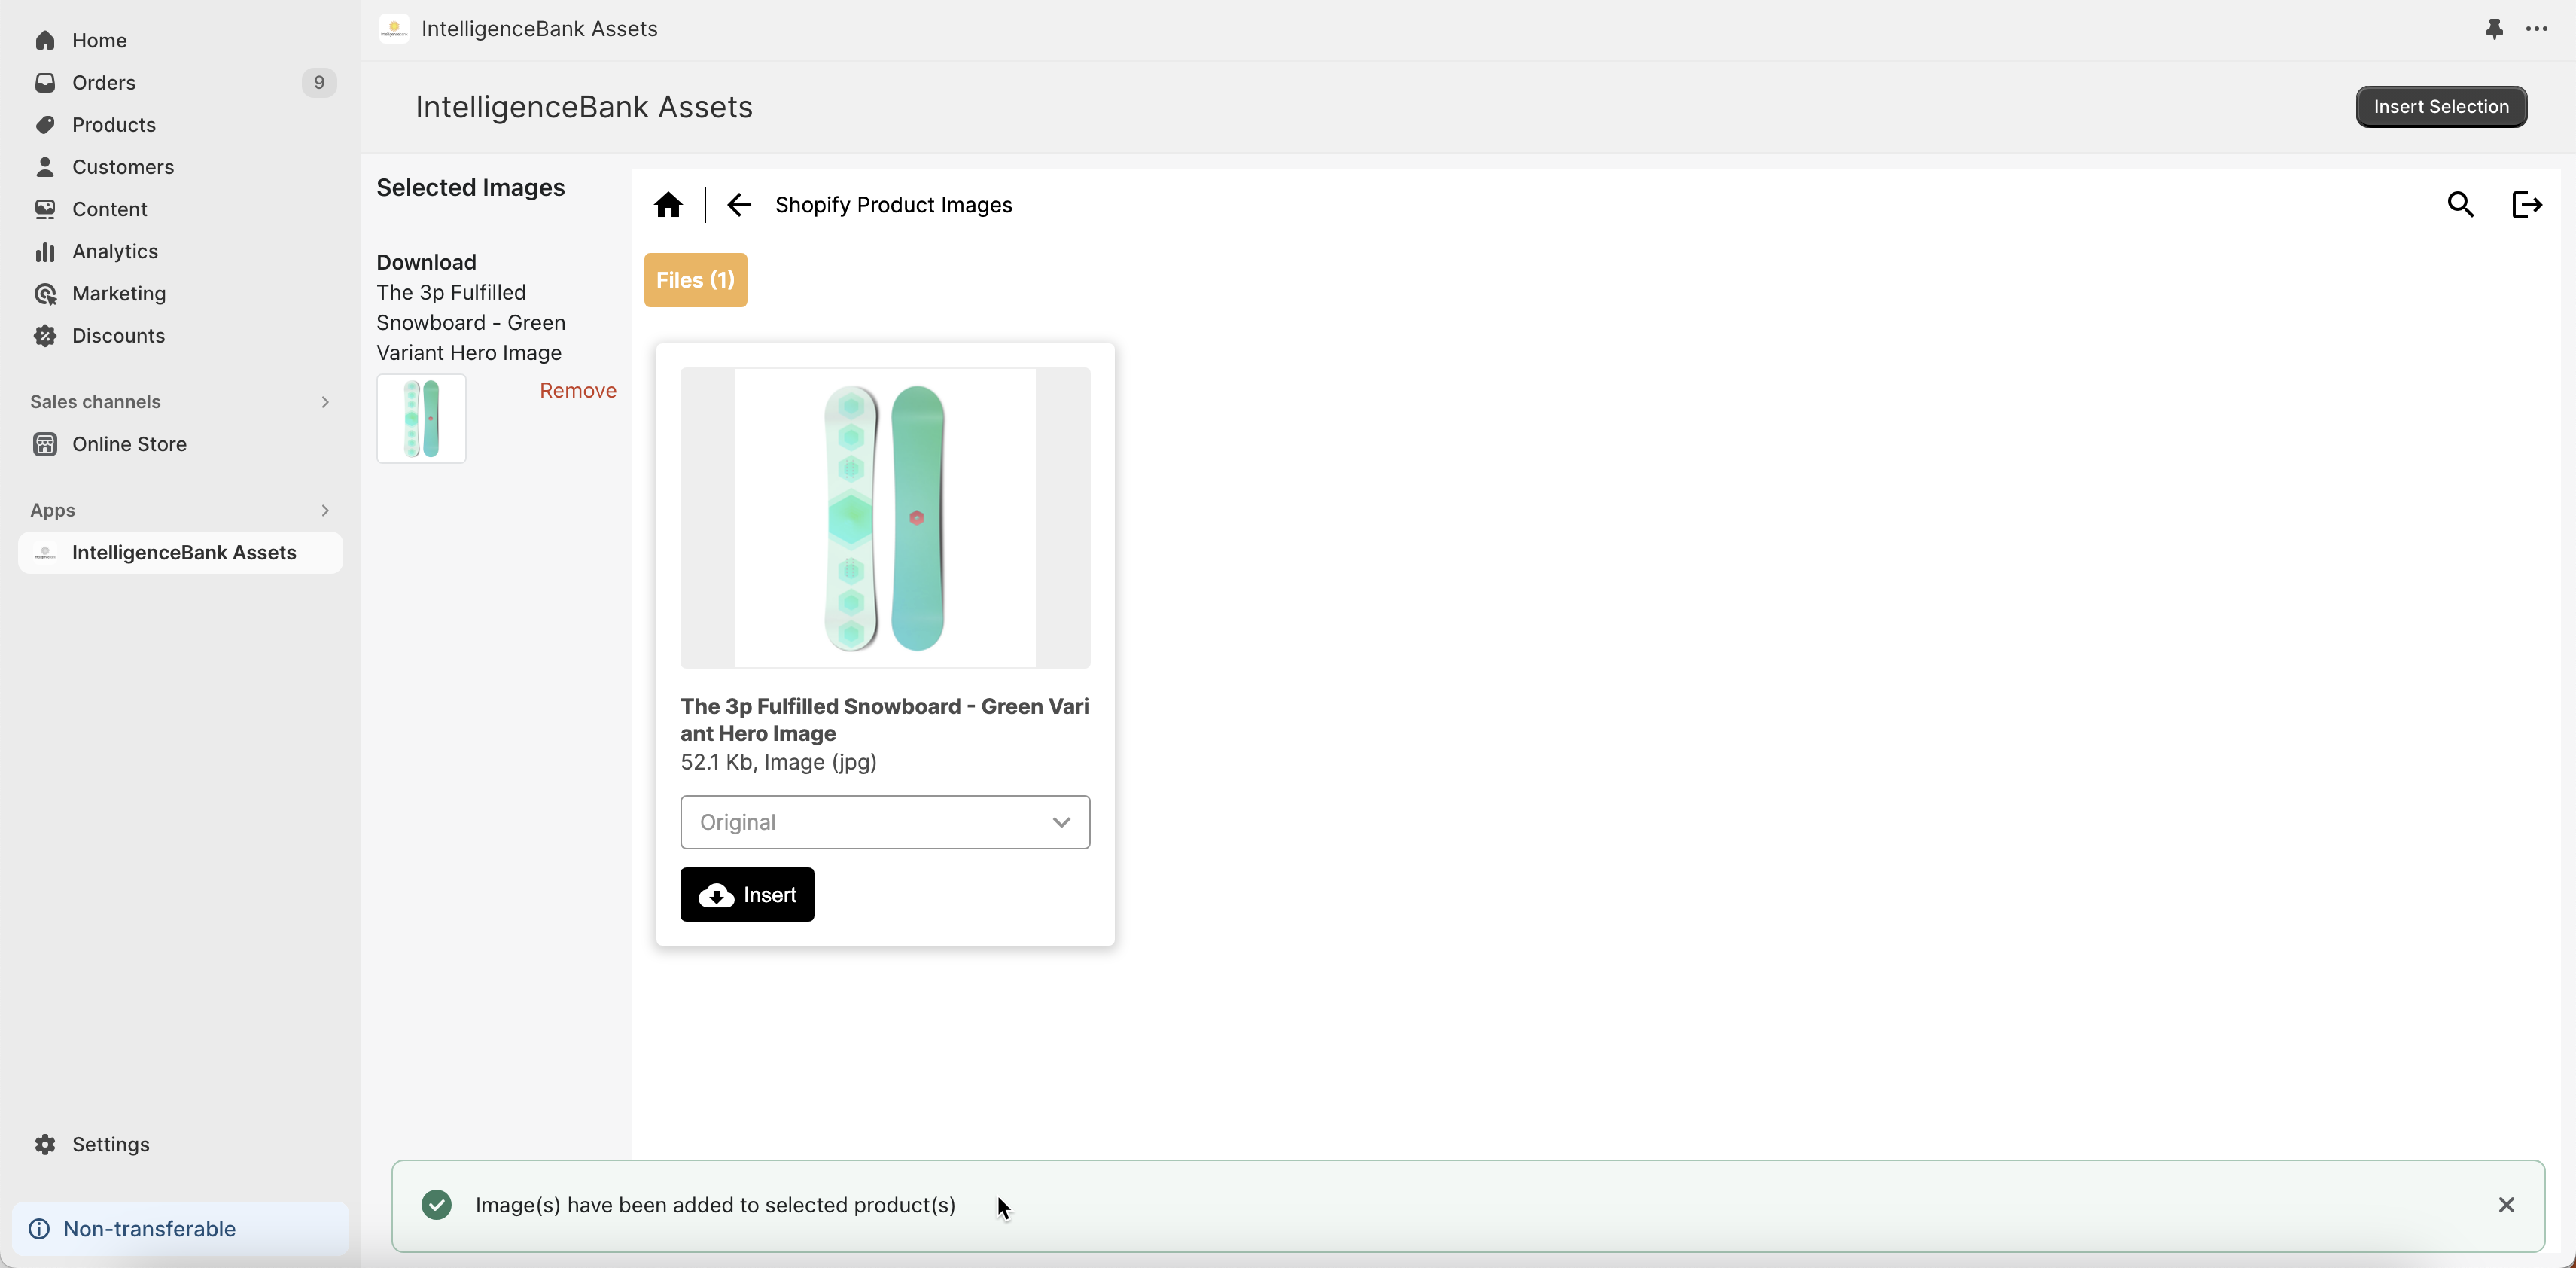Click the home icon in asset browser
Screen dimensions: 2576x1268
[668, 205]
